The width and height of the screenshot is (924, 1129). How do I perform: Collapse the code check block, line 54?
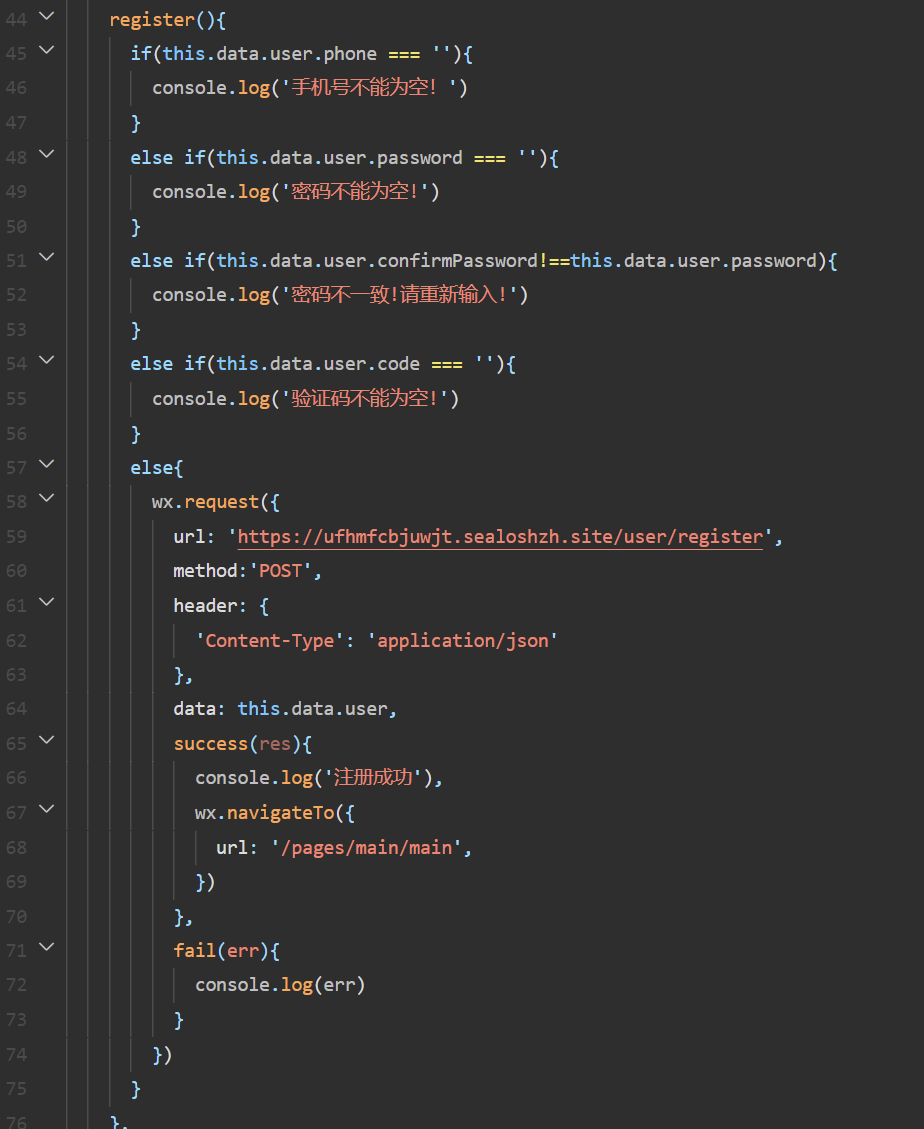[x=47, y=360]
